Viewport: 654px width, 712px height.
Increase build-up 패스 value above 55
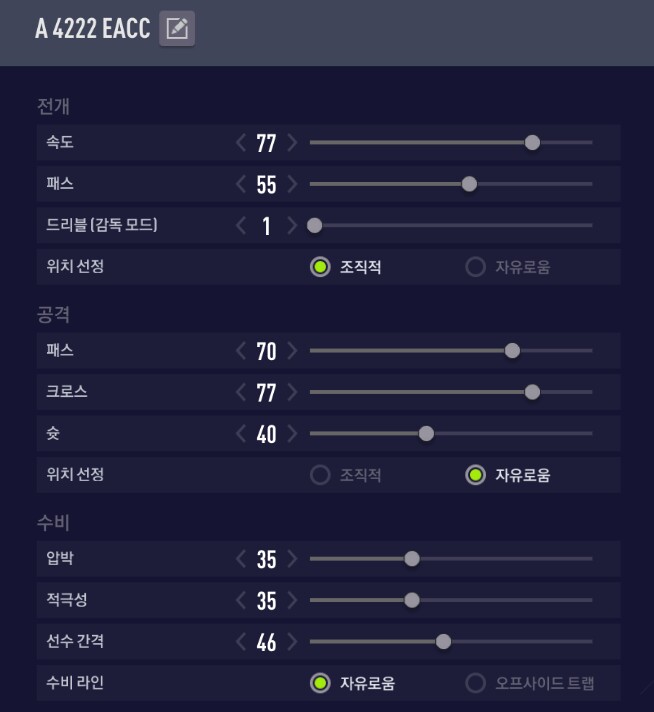tap(292, 184)
